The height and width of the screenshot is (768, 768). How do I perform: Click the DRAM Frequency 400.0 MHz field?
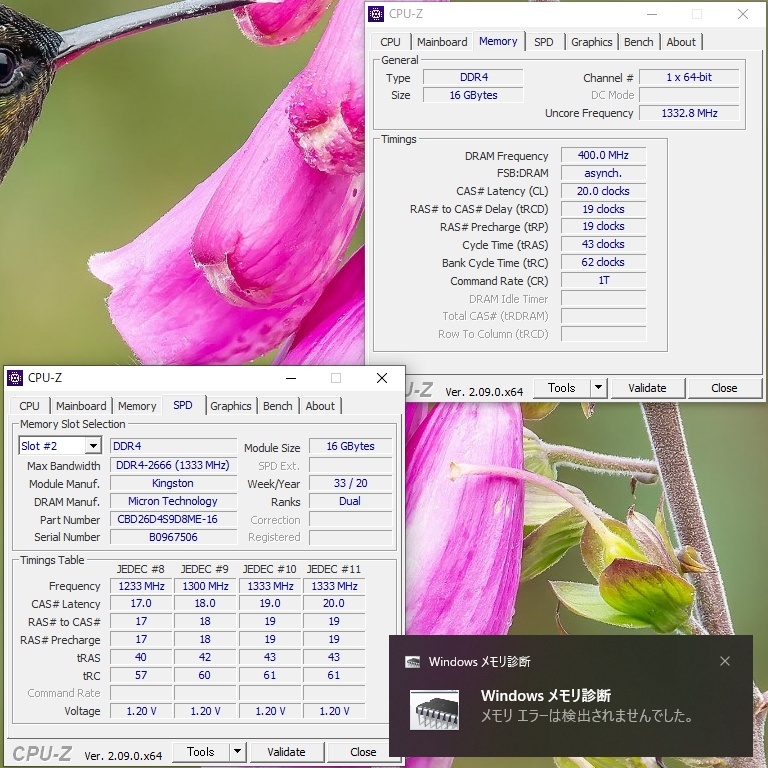point(603,156)
